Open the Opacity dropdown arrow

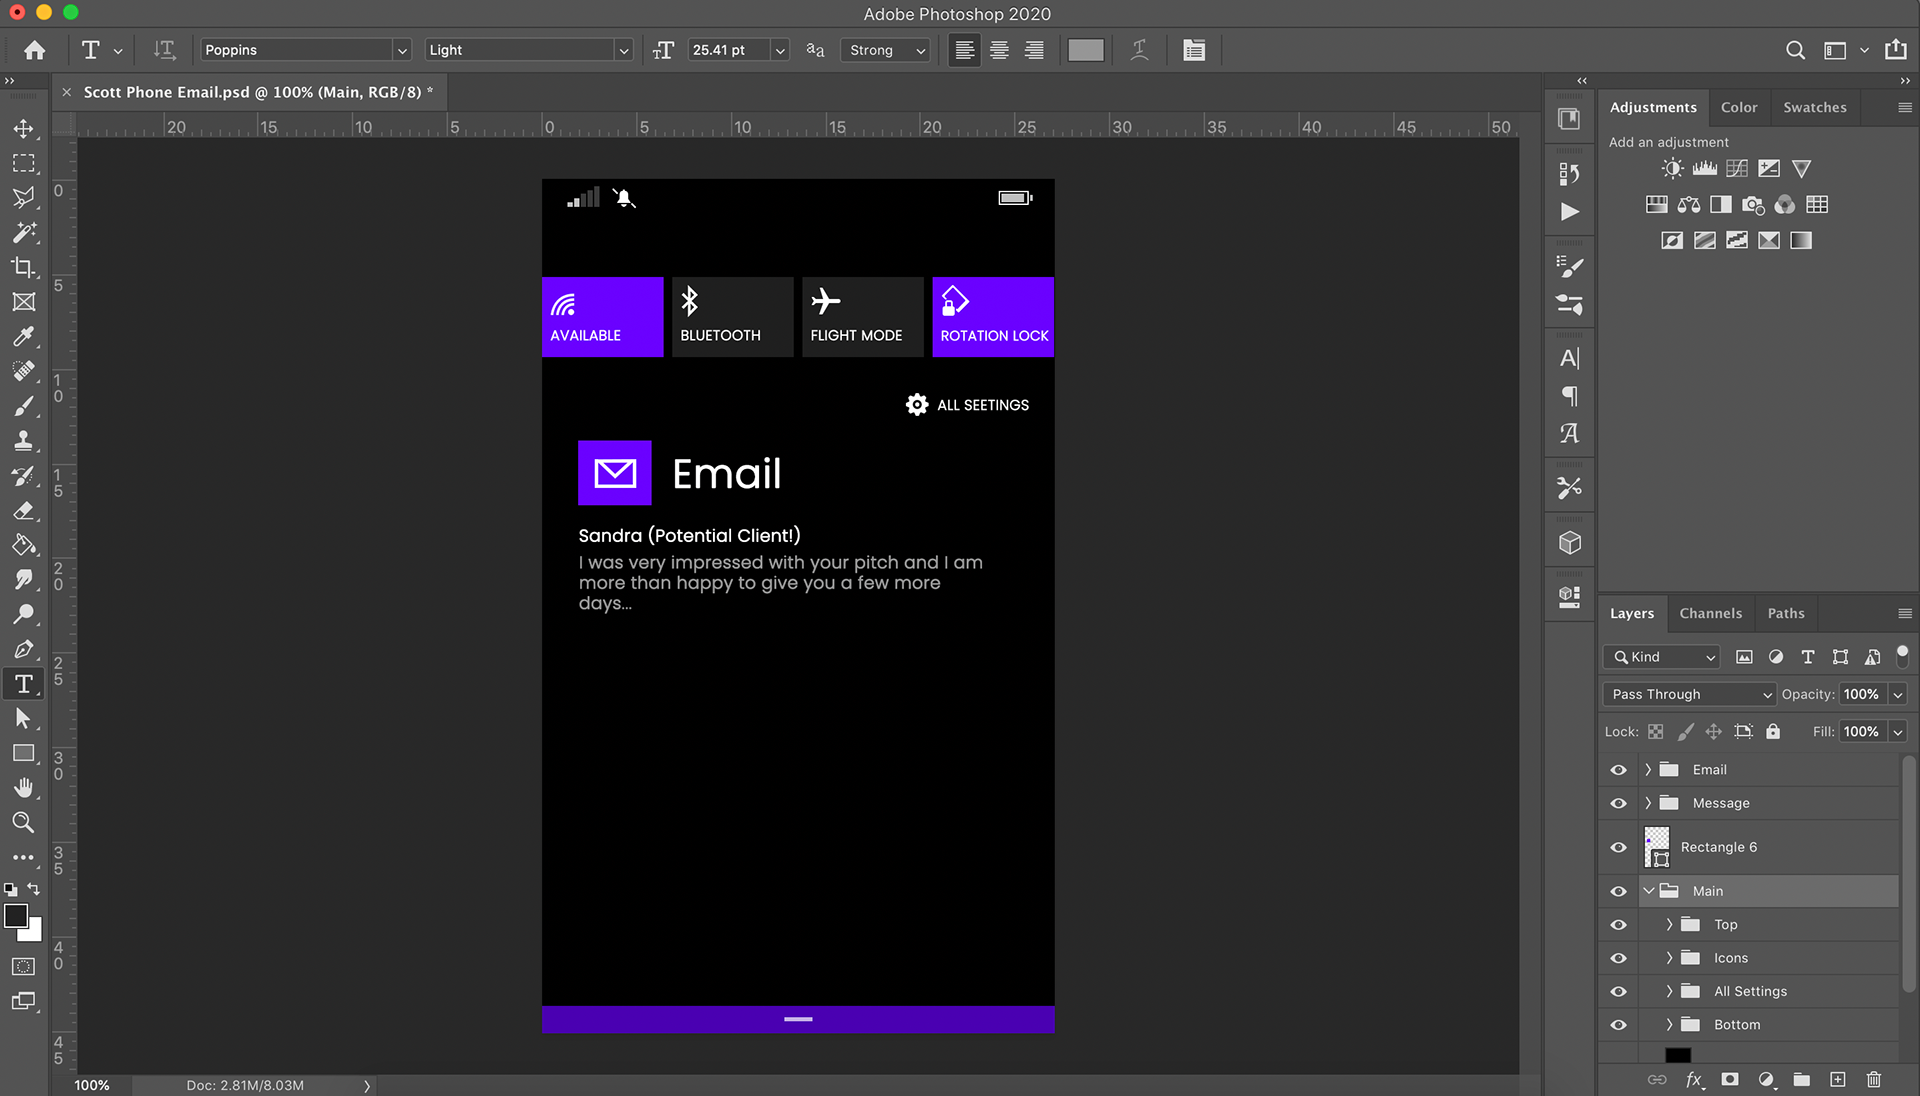click(1897, 694)
